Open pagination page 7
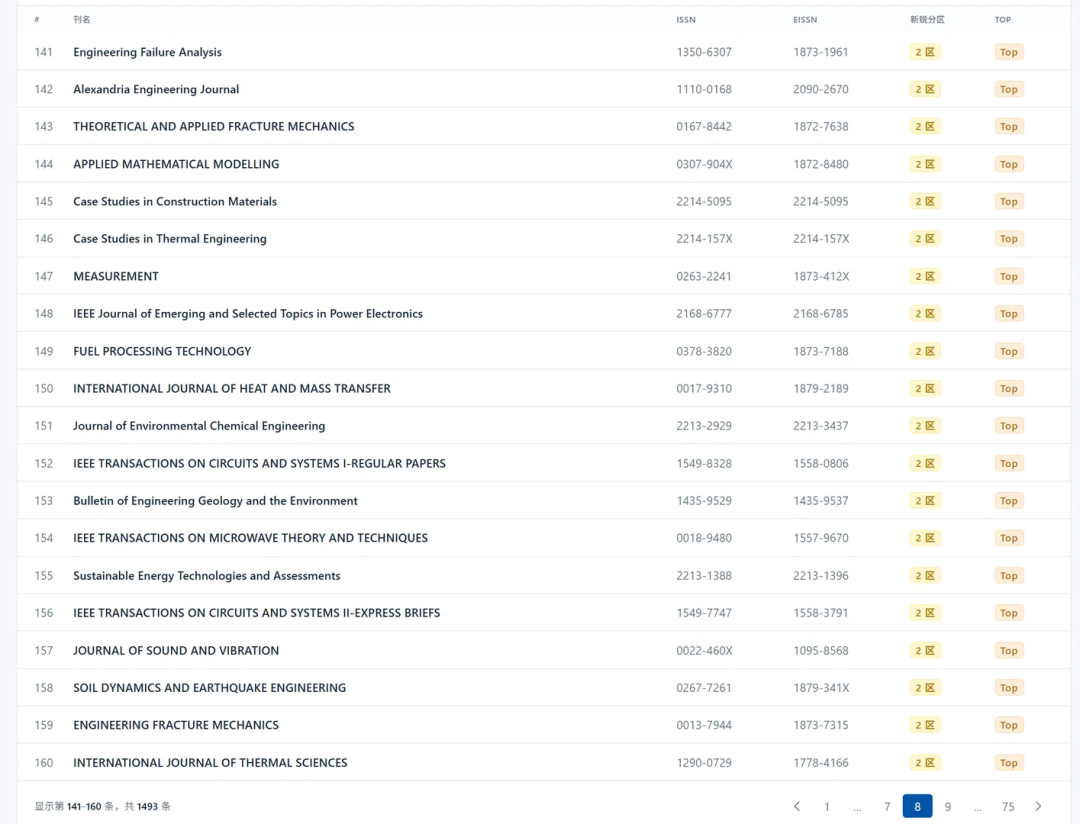The height and width of the screenshot is (824, 1080). click(x=887, y=806)
